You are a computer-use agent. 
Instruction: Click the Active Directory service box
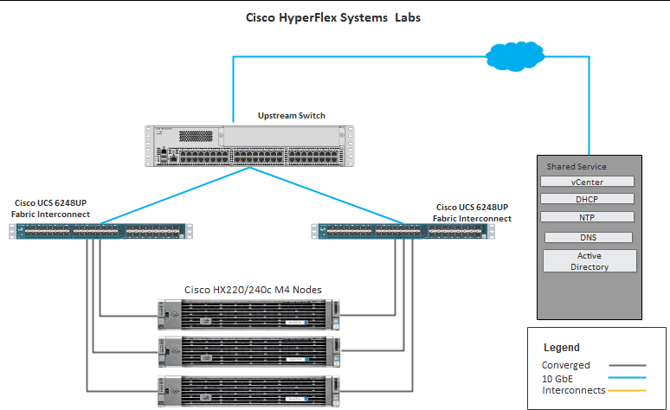pos(590,261)
